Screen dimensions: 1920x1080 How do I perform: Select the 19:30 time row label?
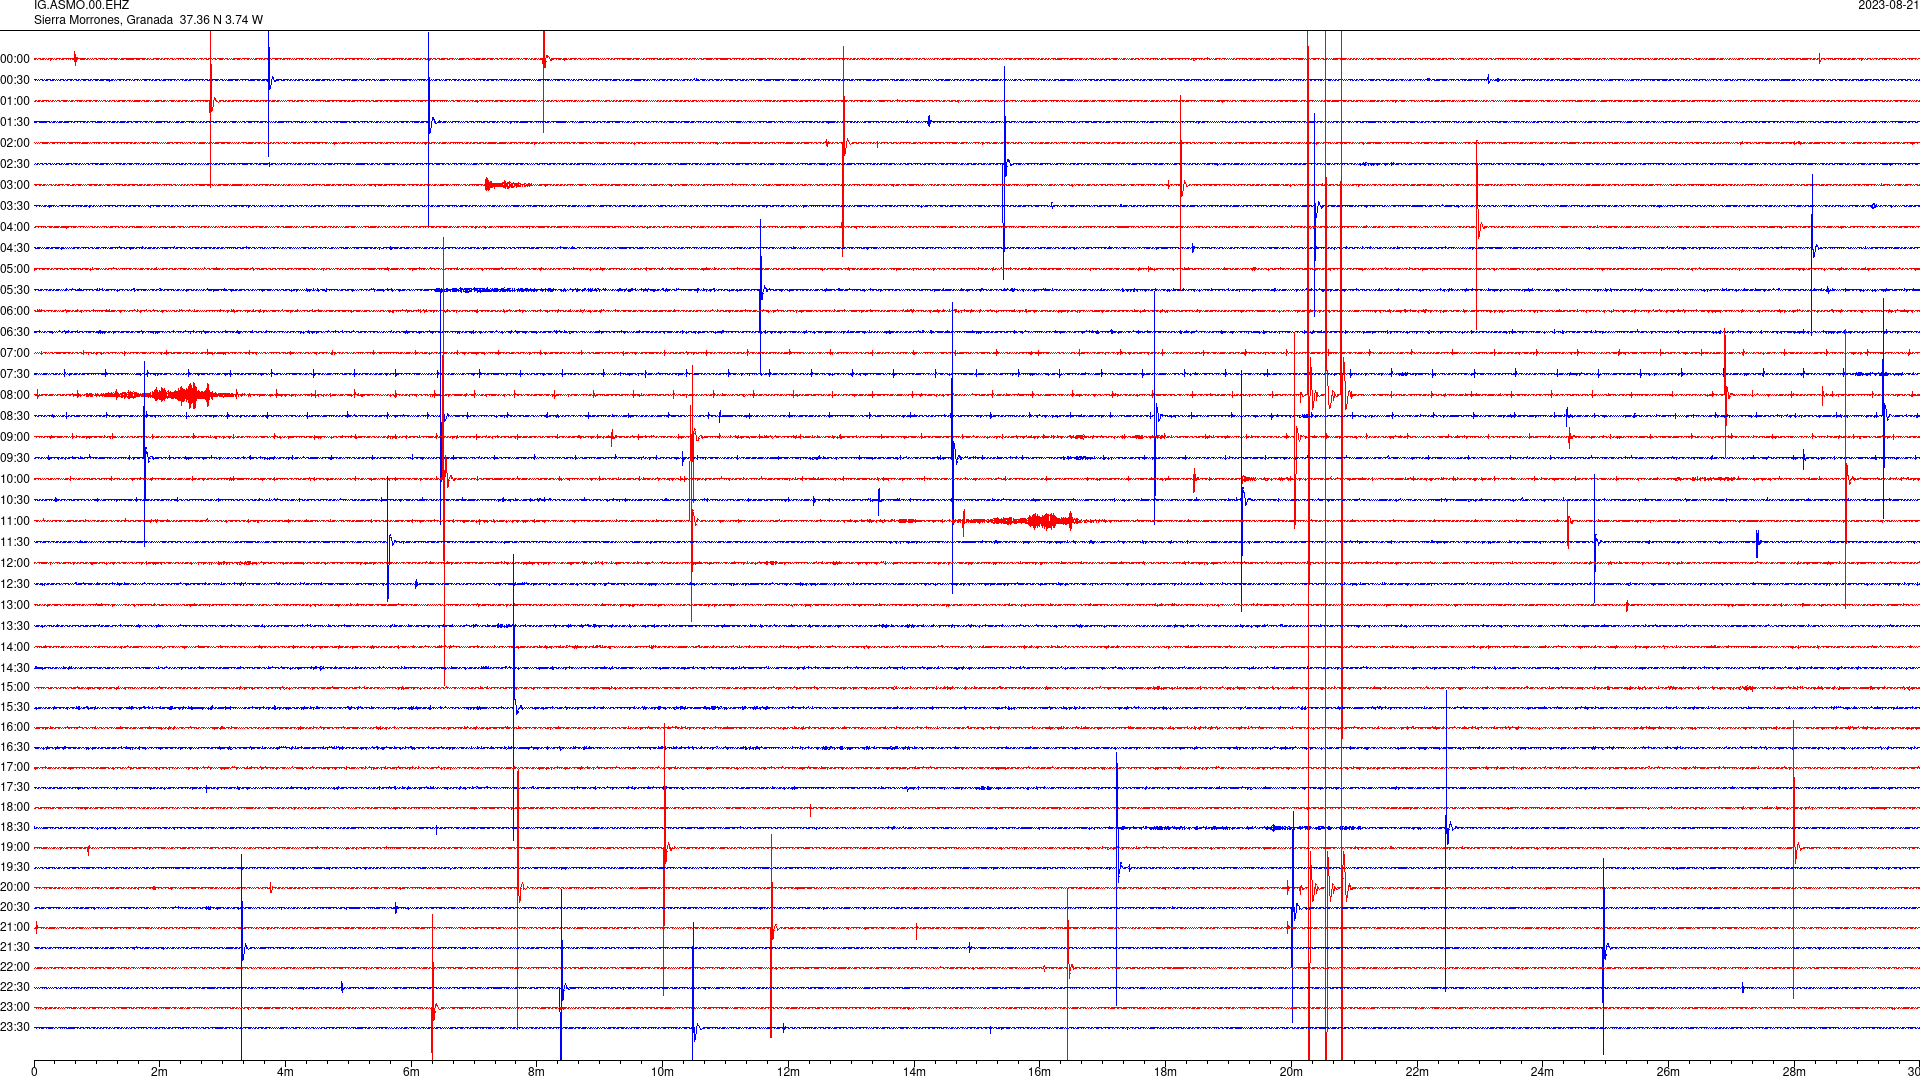(x=15, y=867)
